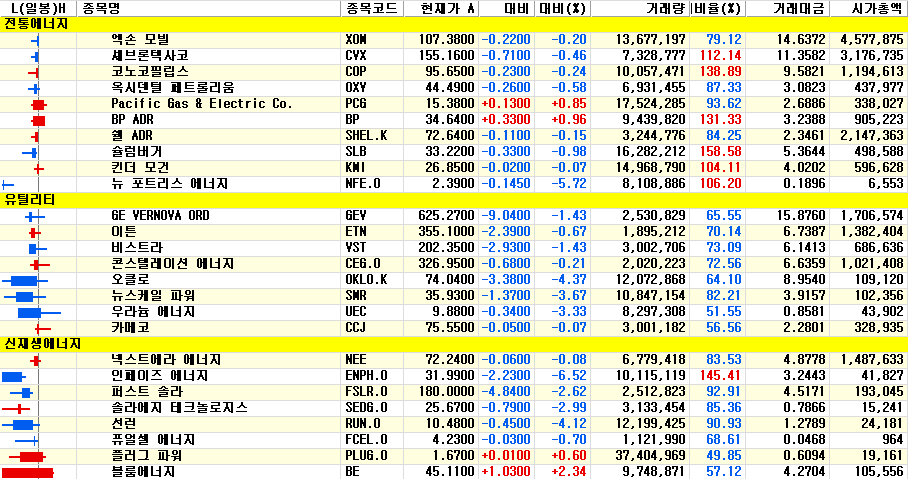Select 콘스텔레이션 에너지 stock name
The image size is (908, 479).
pos(173,264)
